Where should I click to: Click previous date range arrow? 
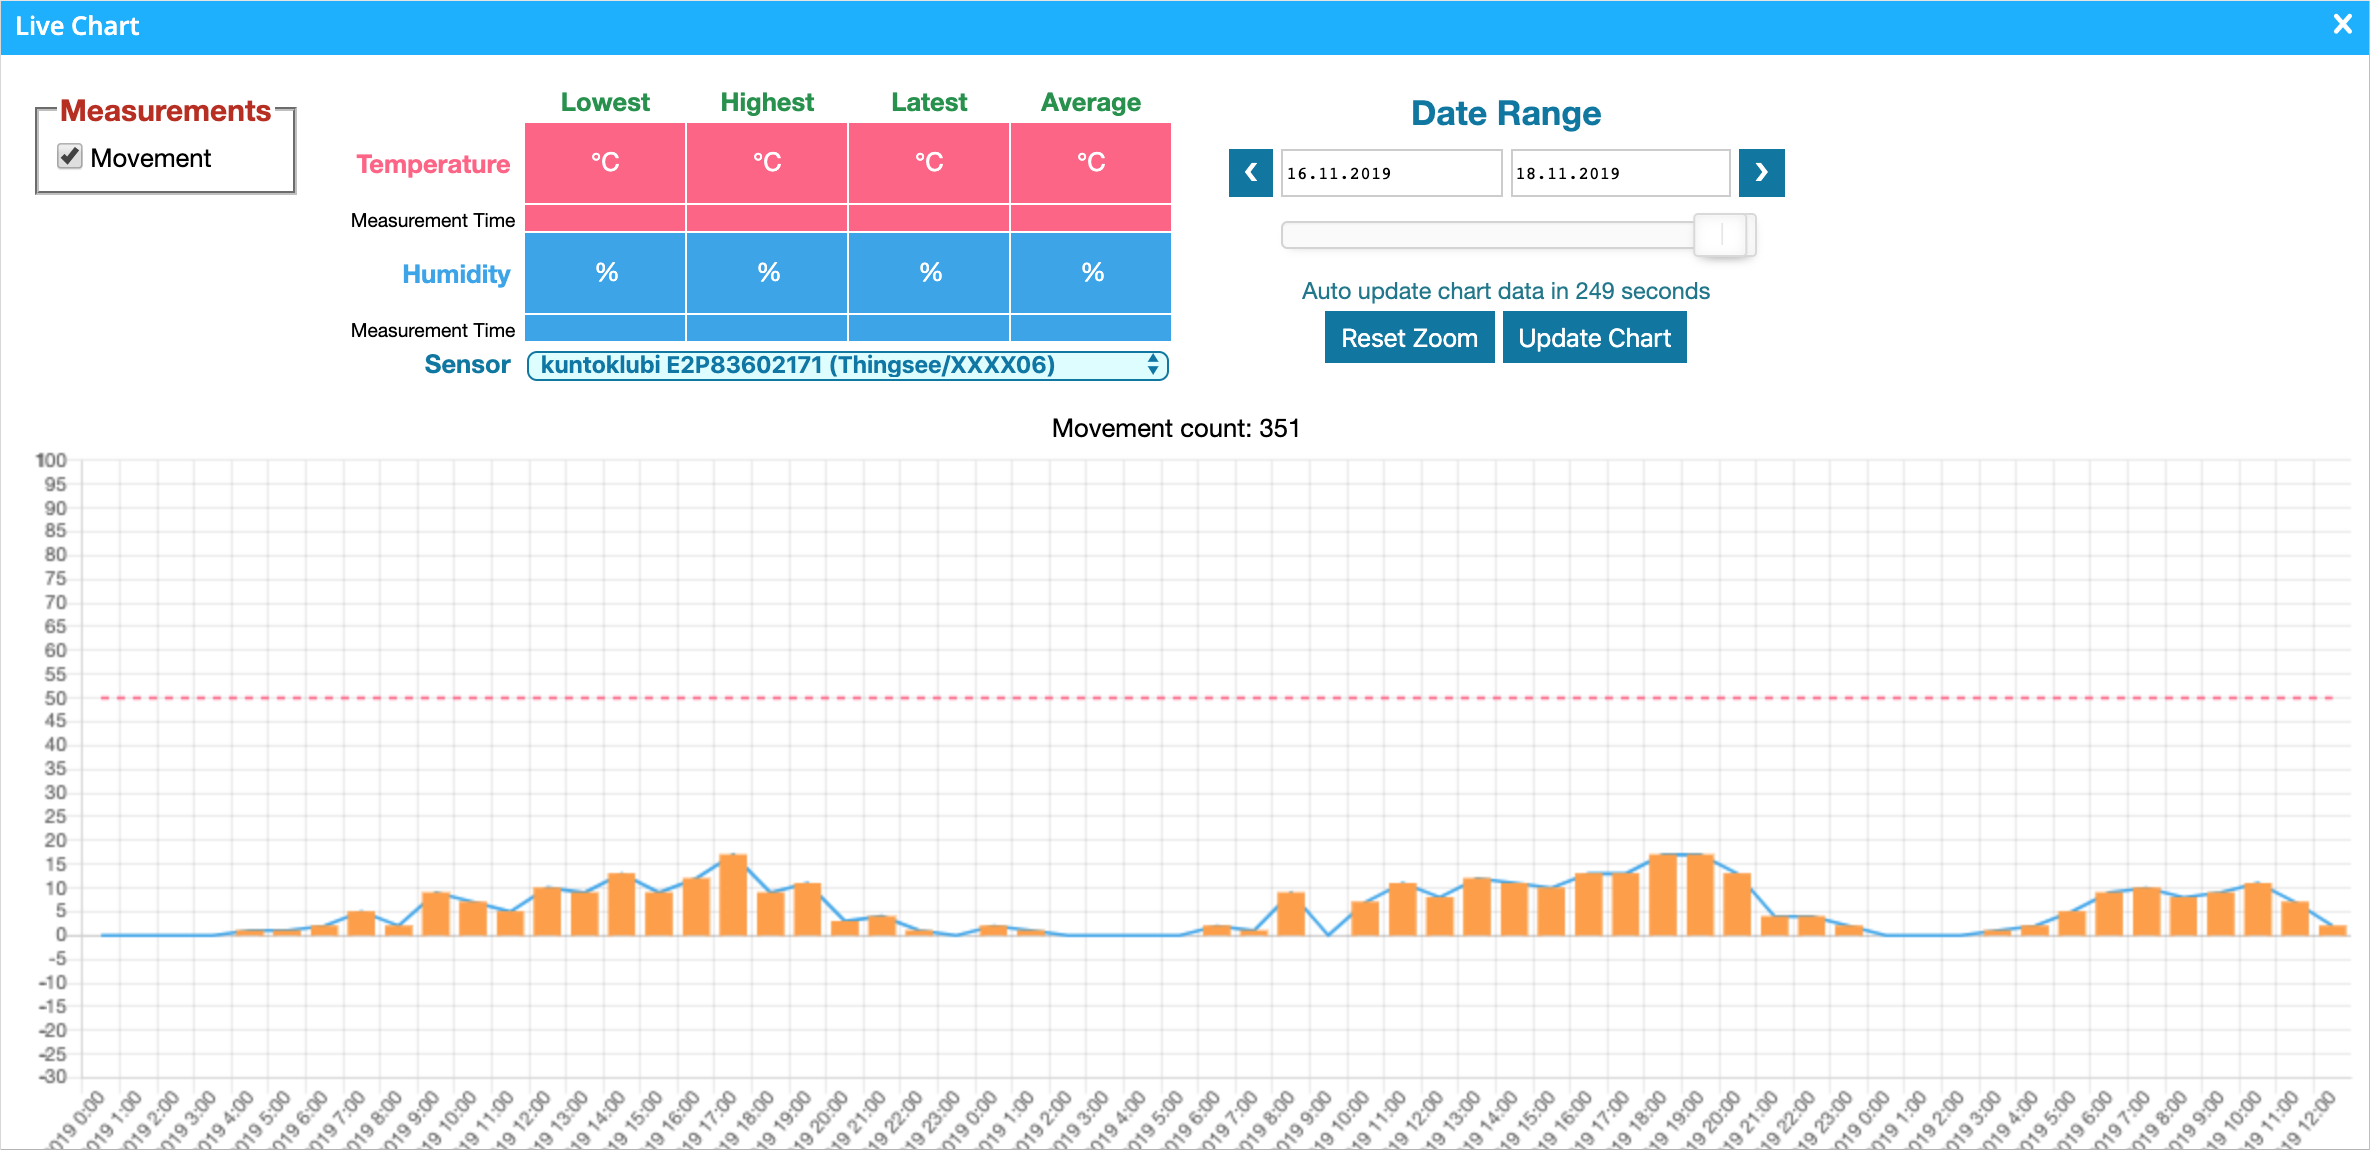[1250, 173]
